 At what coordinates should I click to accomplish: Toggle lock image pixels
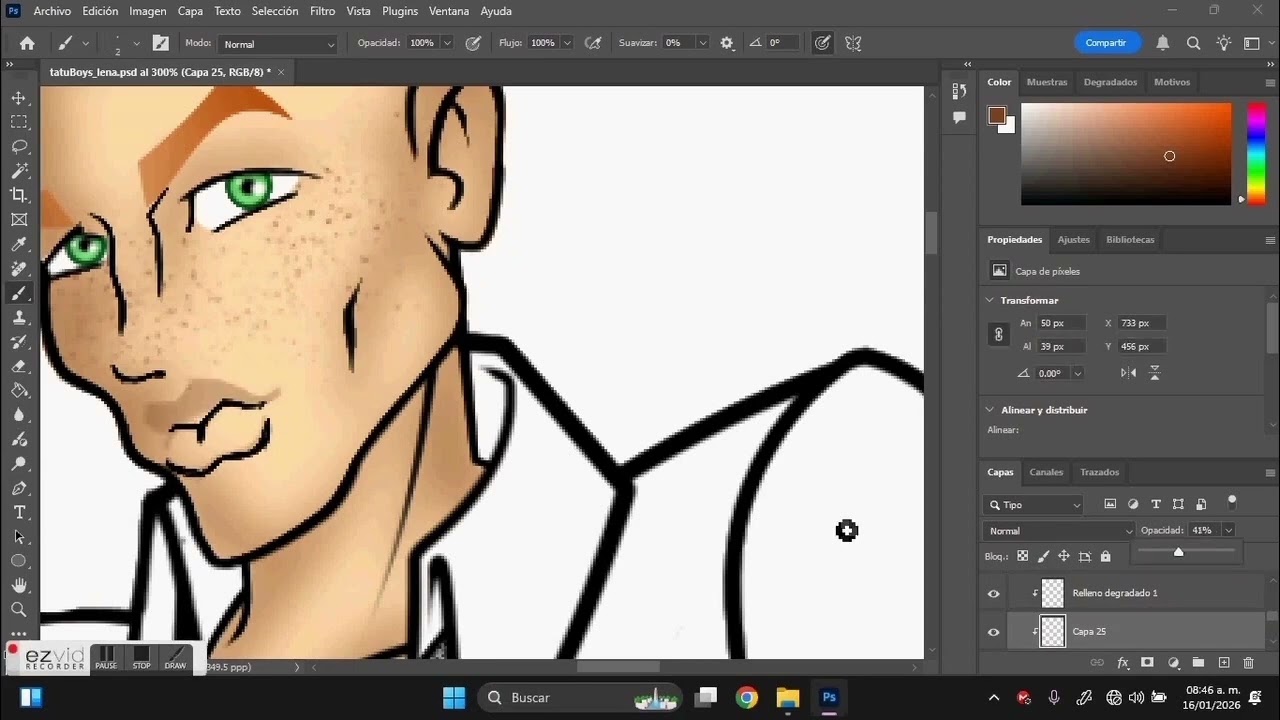[1043, 556]
